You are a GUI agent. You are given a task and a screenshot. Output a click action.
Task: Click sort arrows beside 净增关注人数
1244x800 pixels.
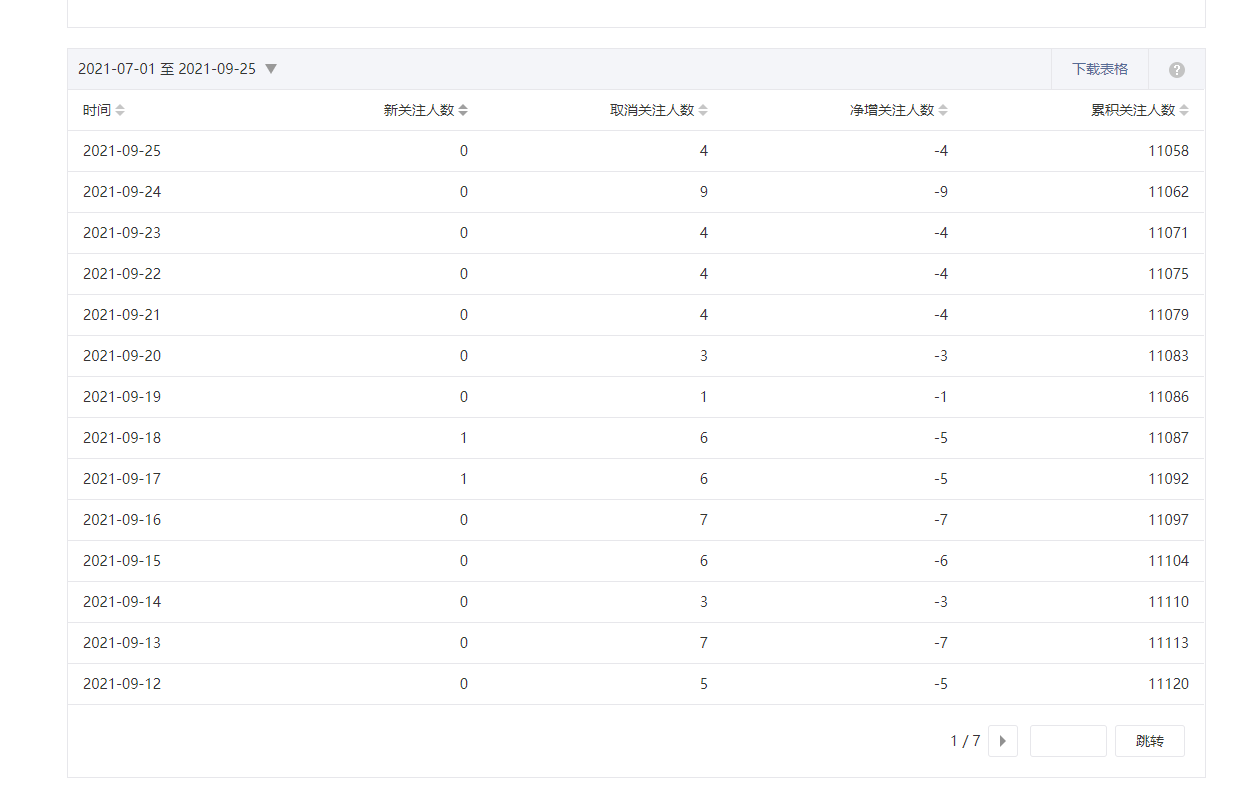943,110
